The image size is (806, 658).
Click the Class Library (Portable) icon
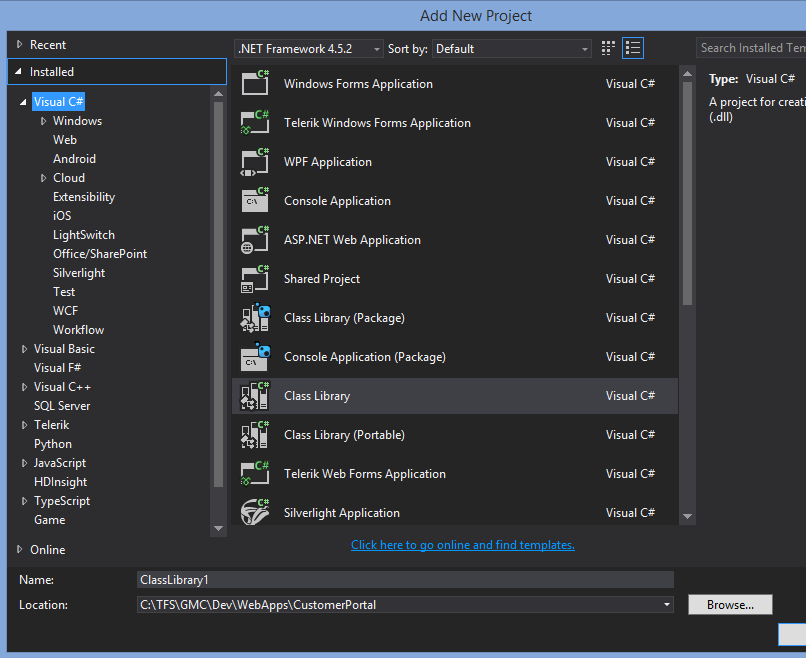[x=255, y=435]
